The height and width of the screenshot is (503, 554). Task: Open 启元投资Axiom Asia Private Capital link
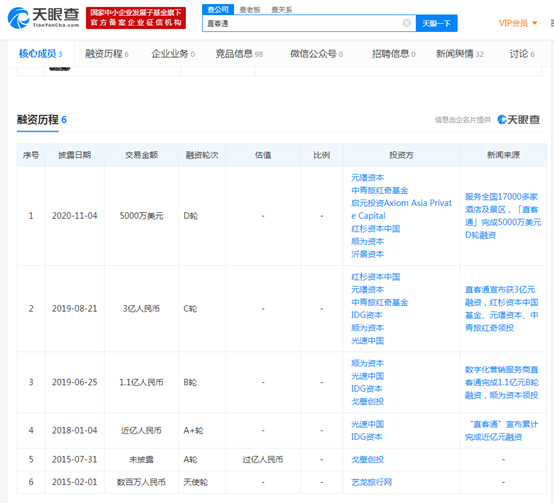click(401, 209)
